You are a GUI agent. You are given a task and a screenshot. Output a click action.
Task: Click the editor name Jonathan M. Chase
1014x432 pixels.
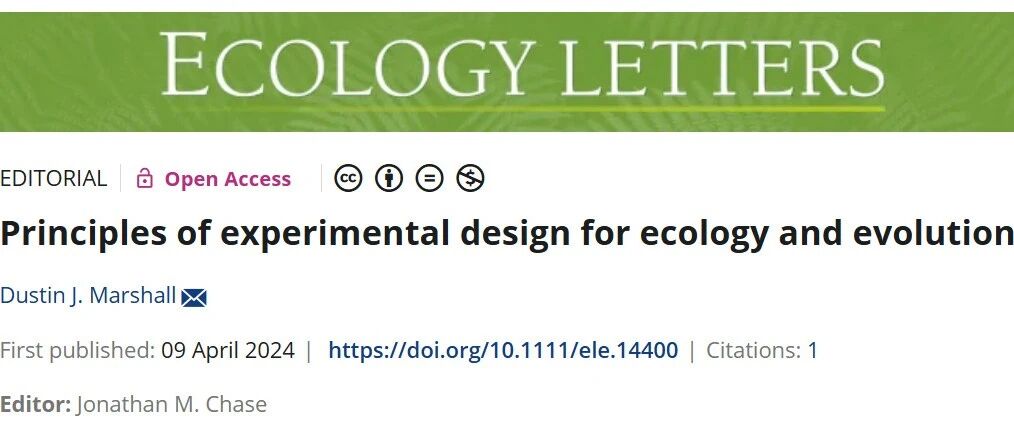point(171,405)
